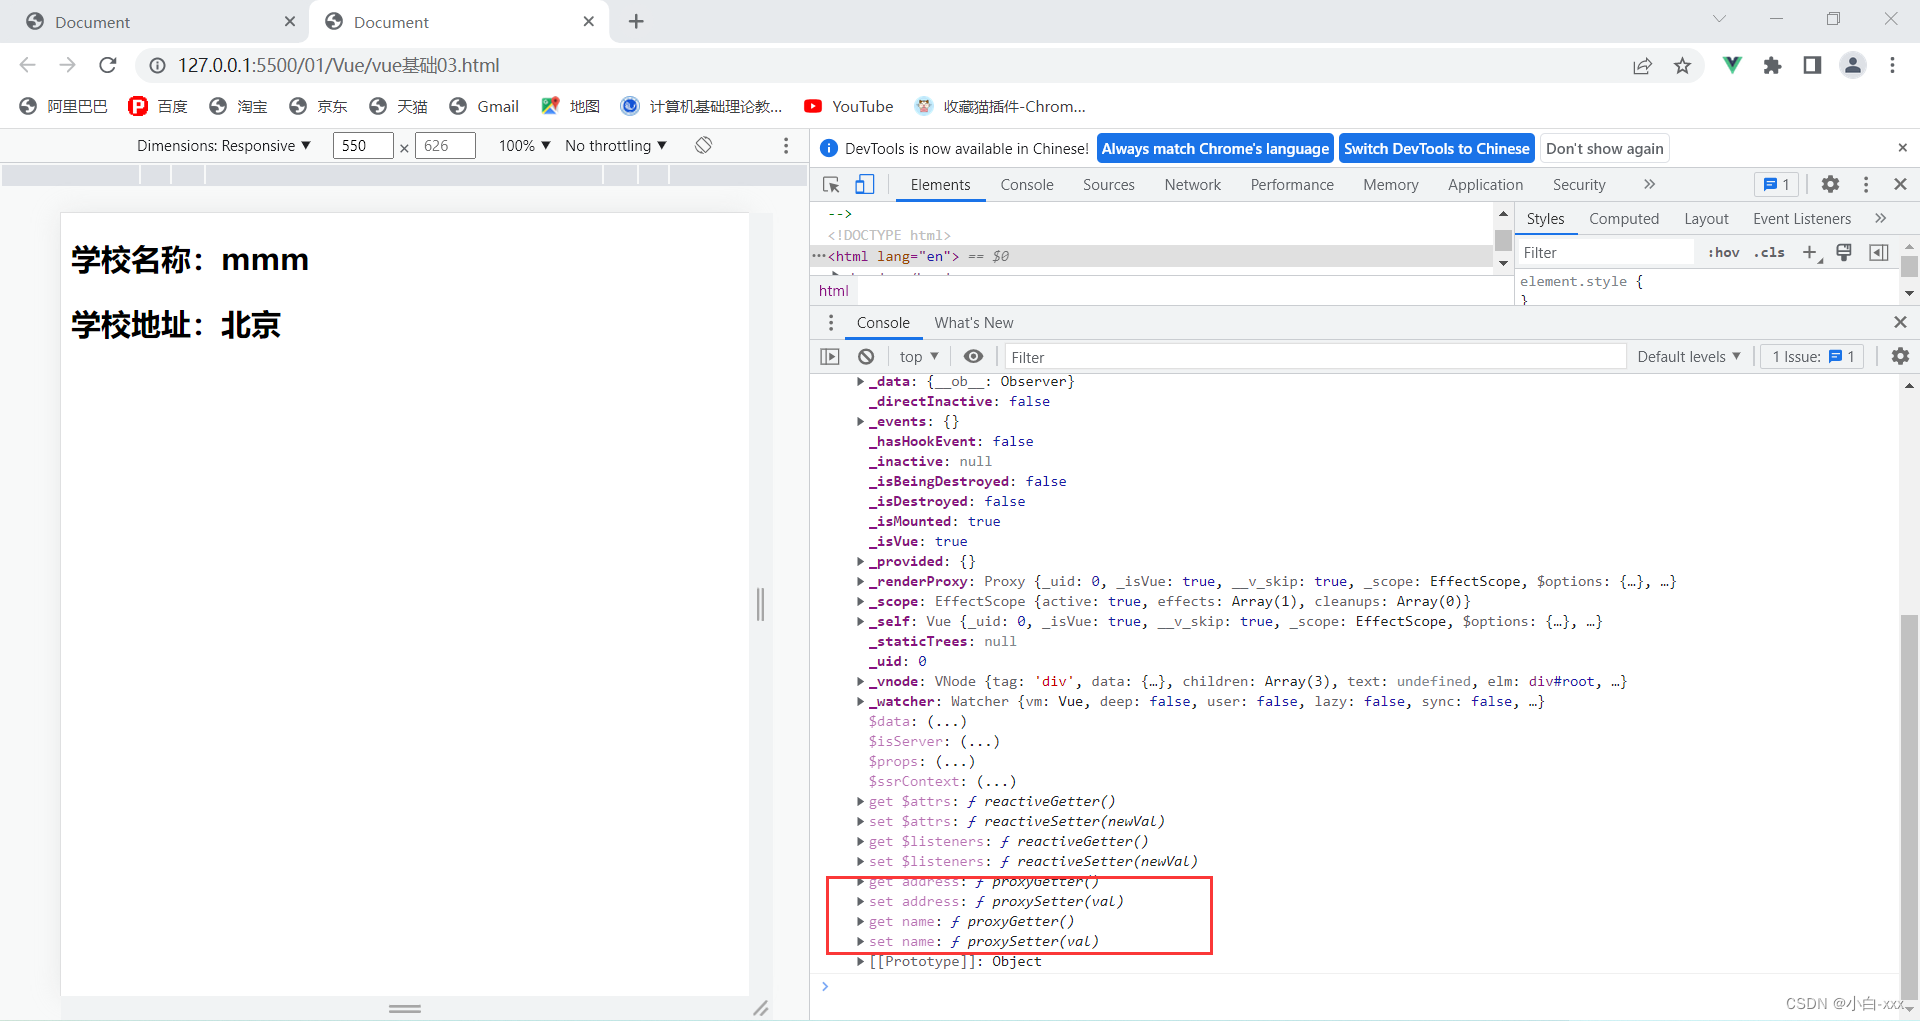Expand the [[Prototype]] Object entry
The image size is (1920, 1021).
860,961
